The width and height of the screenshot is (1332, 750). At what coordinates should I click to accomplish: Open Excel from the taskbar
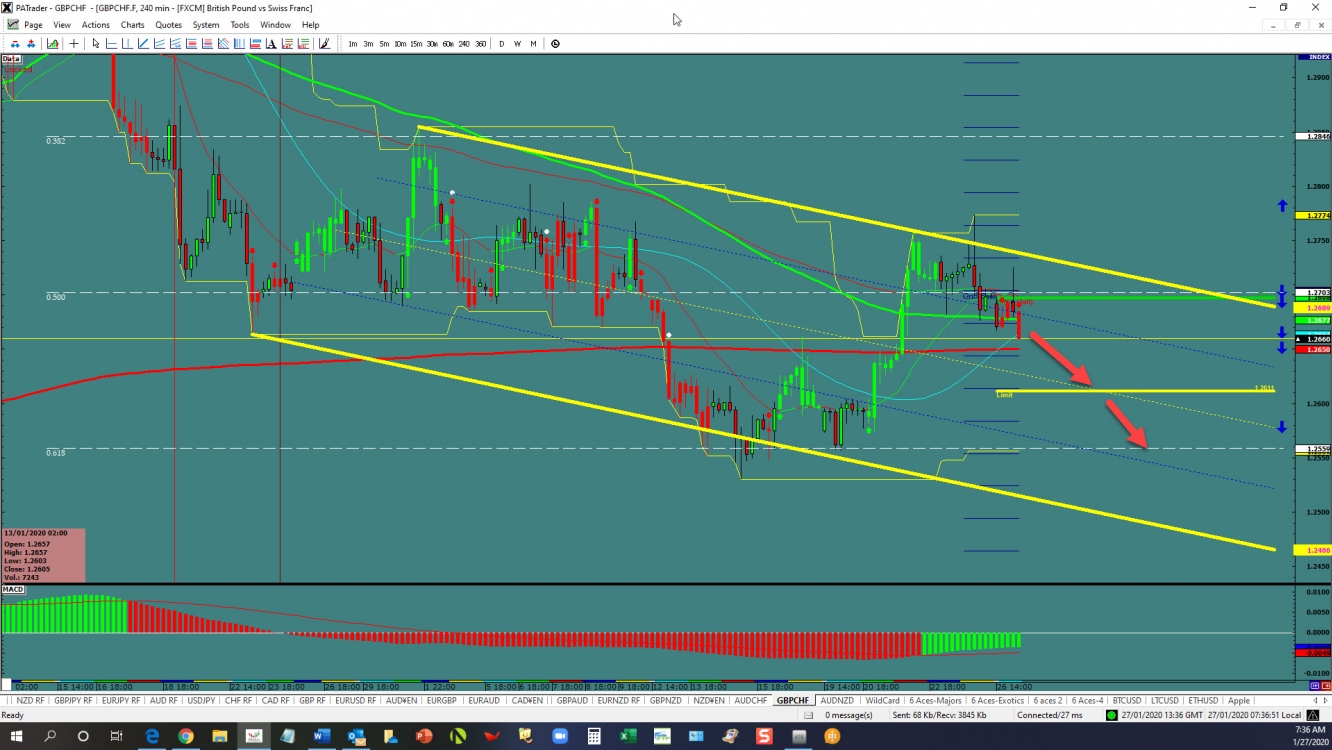627,736
